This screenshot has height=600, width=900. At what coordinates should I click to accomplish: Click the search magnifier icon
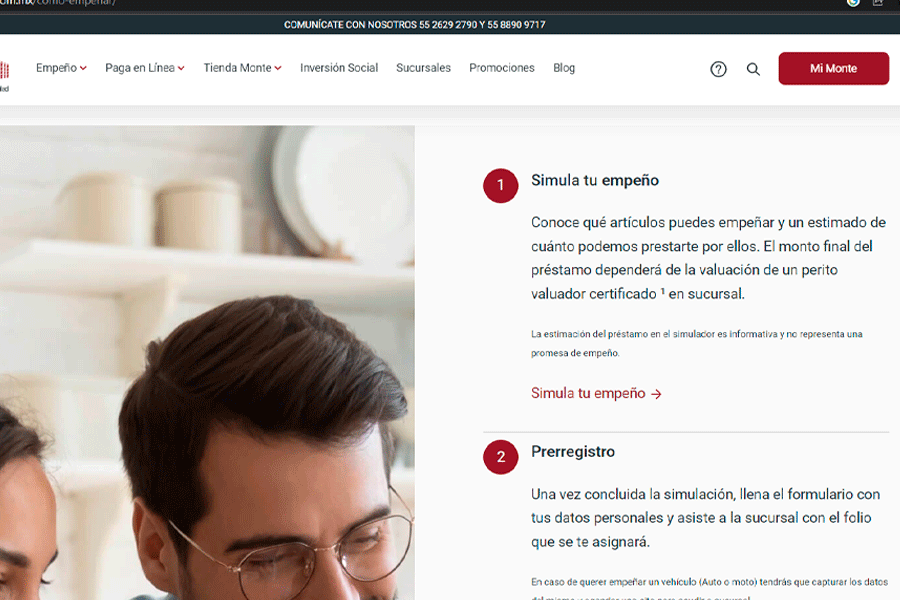(753, 69)
